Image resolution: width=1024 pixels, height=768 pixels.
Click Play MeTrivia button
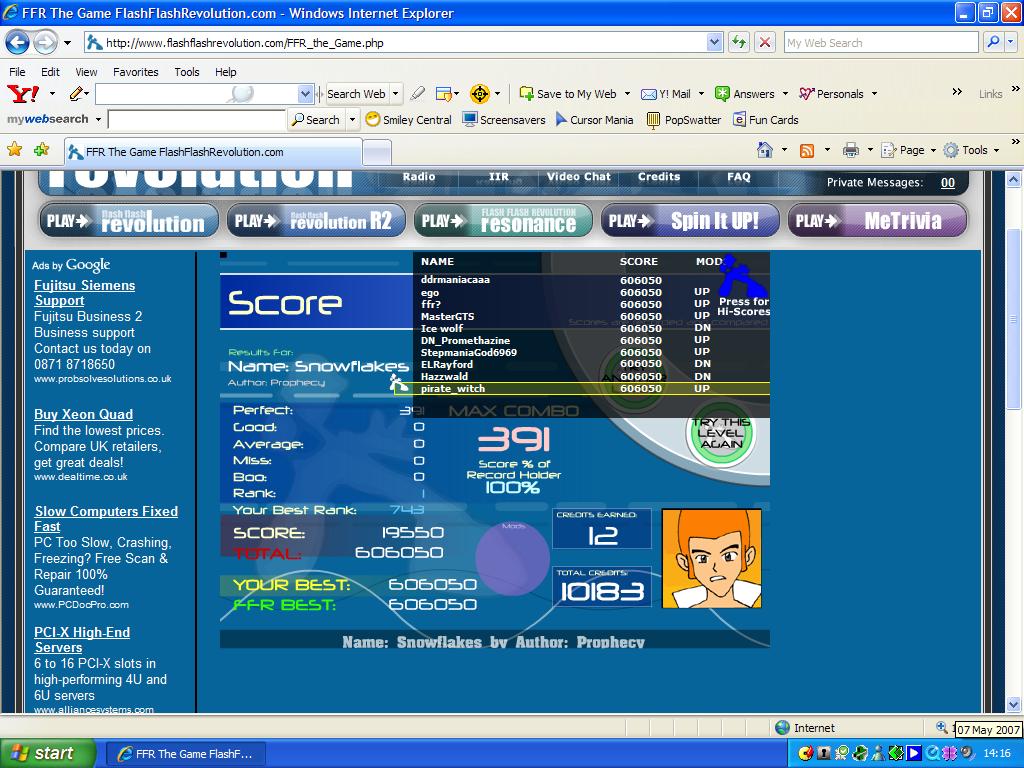coord(877,221)
